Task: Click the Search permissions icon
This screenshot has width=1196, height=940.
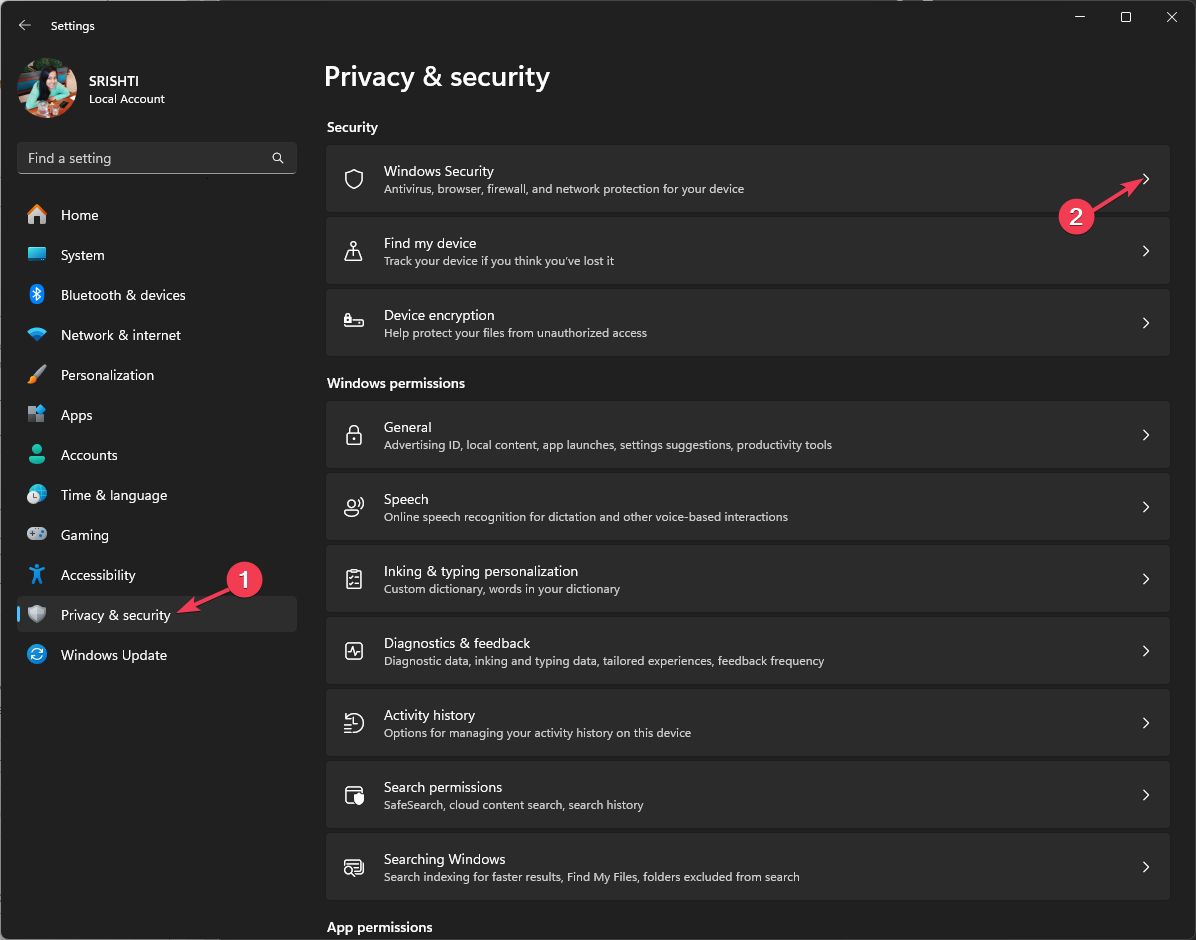Action: point(353,795)
